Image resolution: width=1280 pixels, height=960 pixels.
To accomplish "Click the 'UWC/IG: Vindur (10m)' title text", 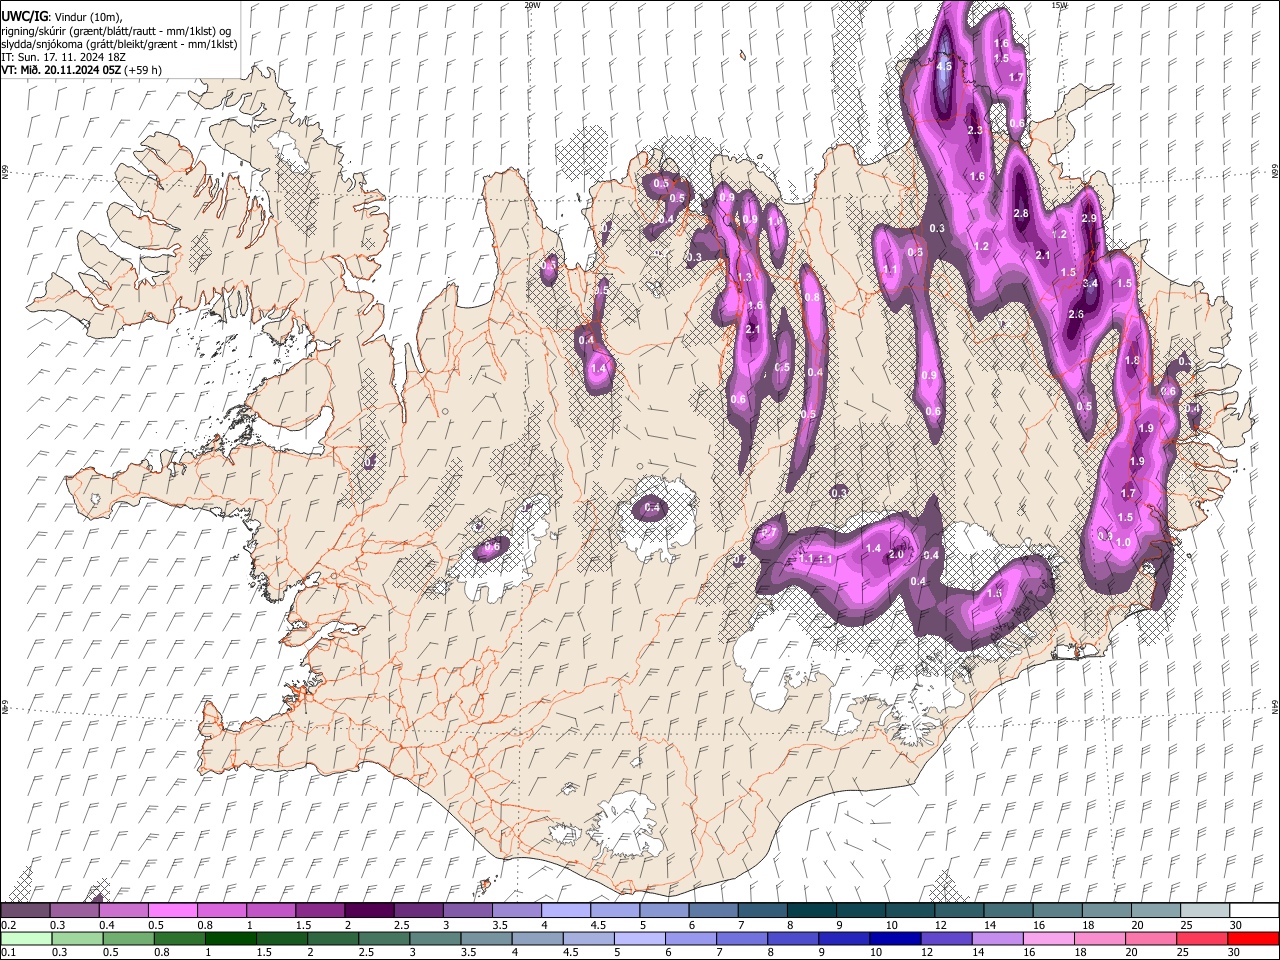I will (60, 17).
